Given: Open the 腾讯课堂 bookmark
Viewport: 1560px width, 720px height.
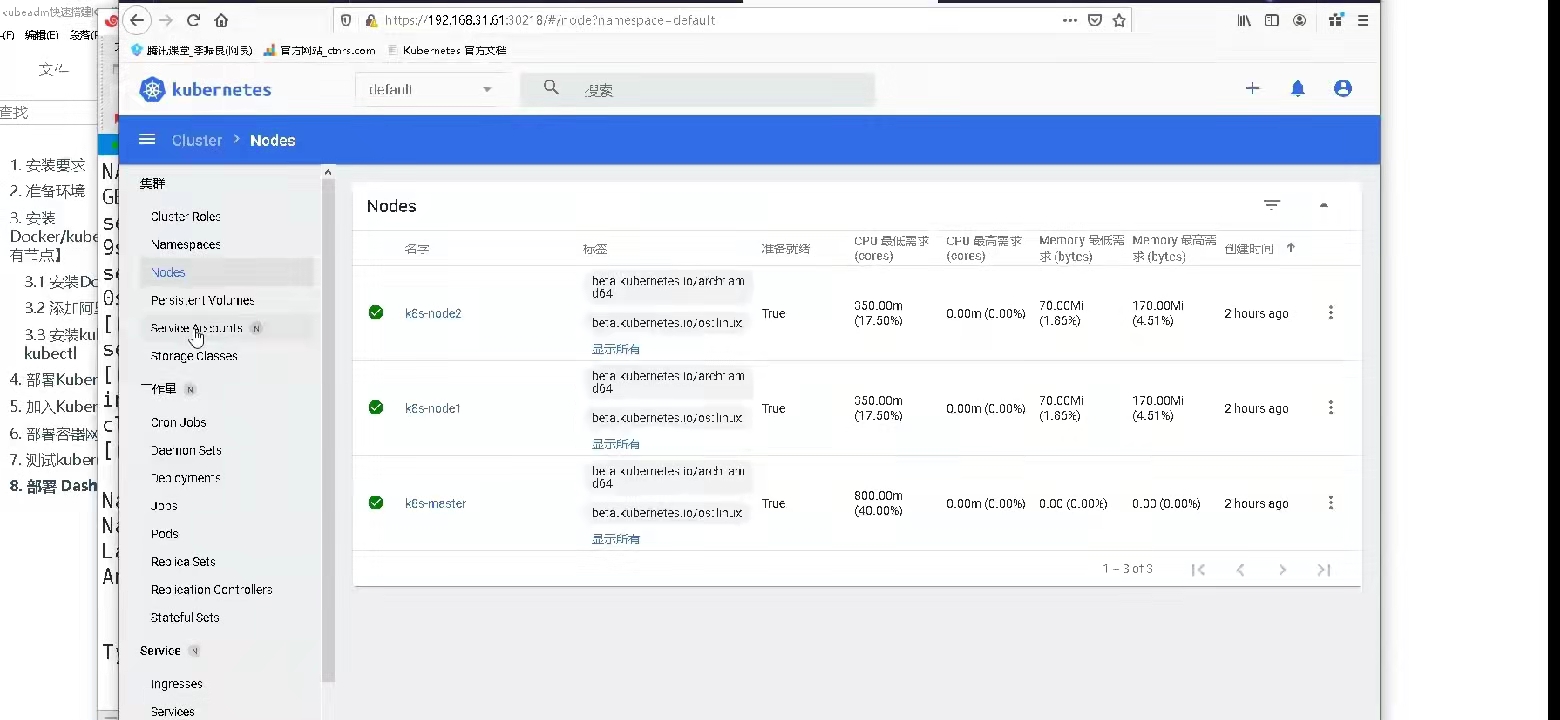Looking at the screenshot, I should (x=191, y=50).
